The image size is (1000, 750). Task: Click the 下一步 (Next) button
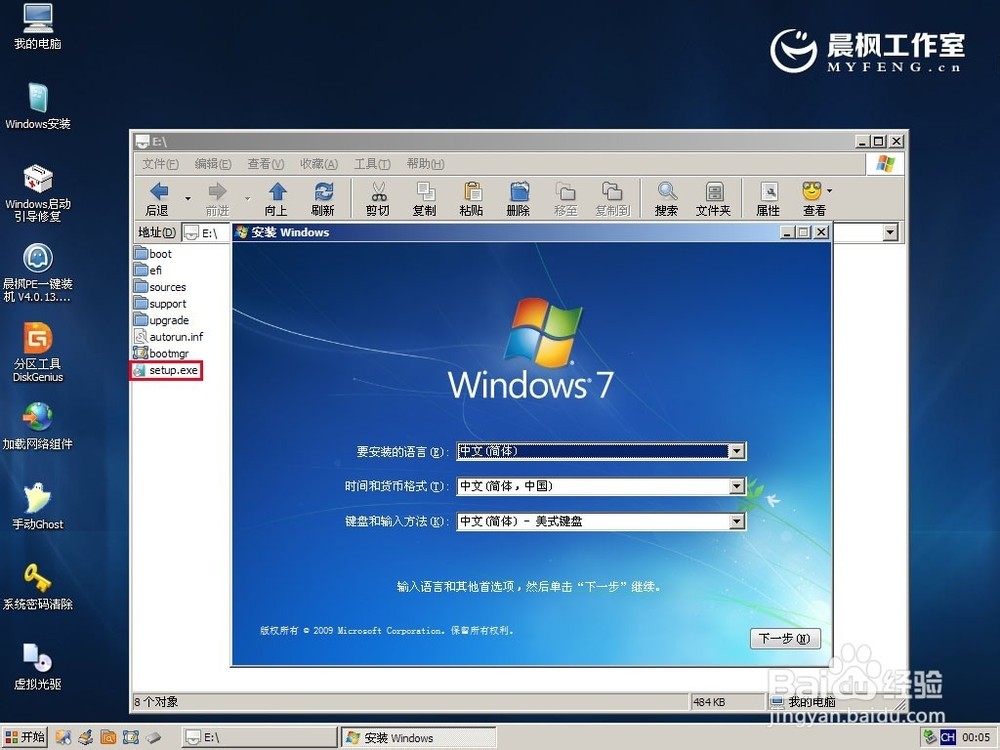click(785, 638)
